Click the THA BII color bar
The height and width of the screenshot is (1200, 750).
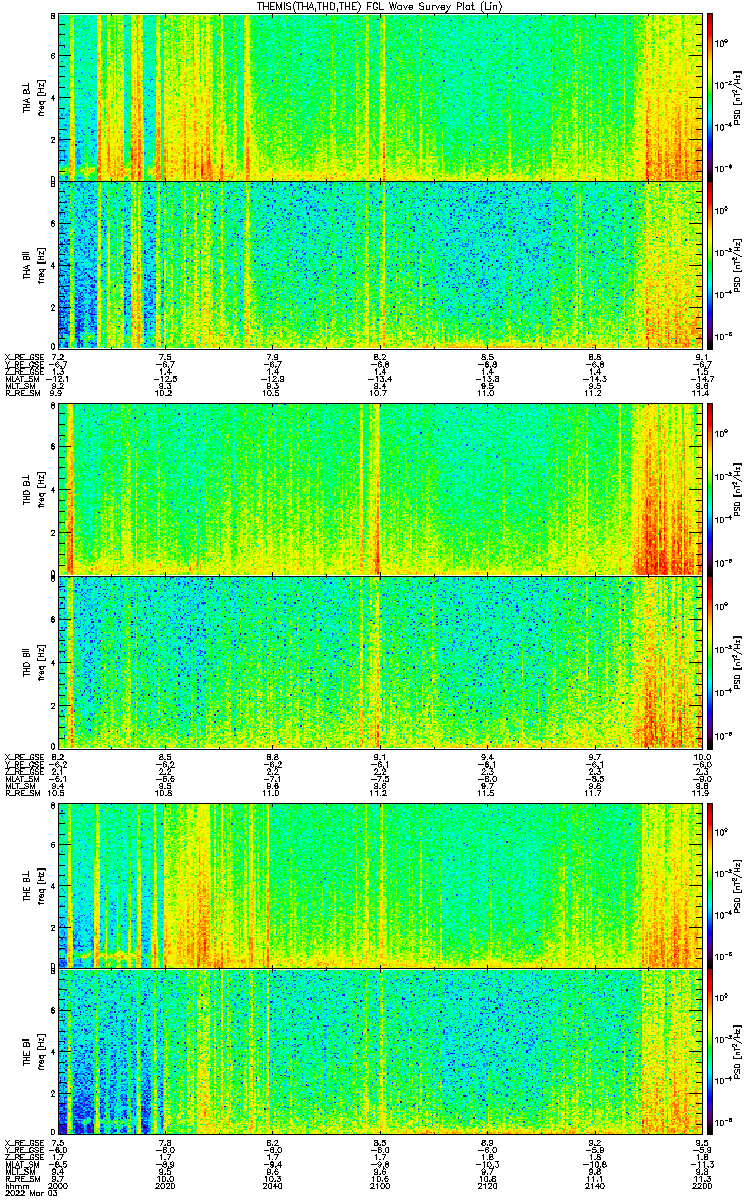[710, 265]
